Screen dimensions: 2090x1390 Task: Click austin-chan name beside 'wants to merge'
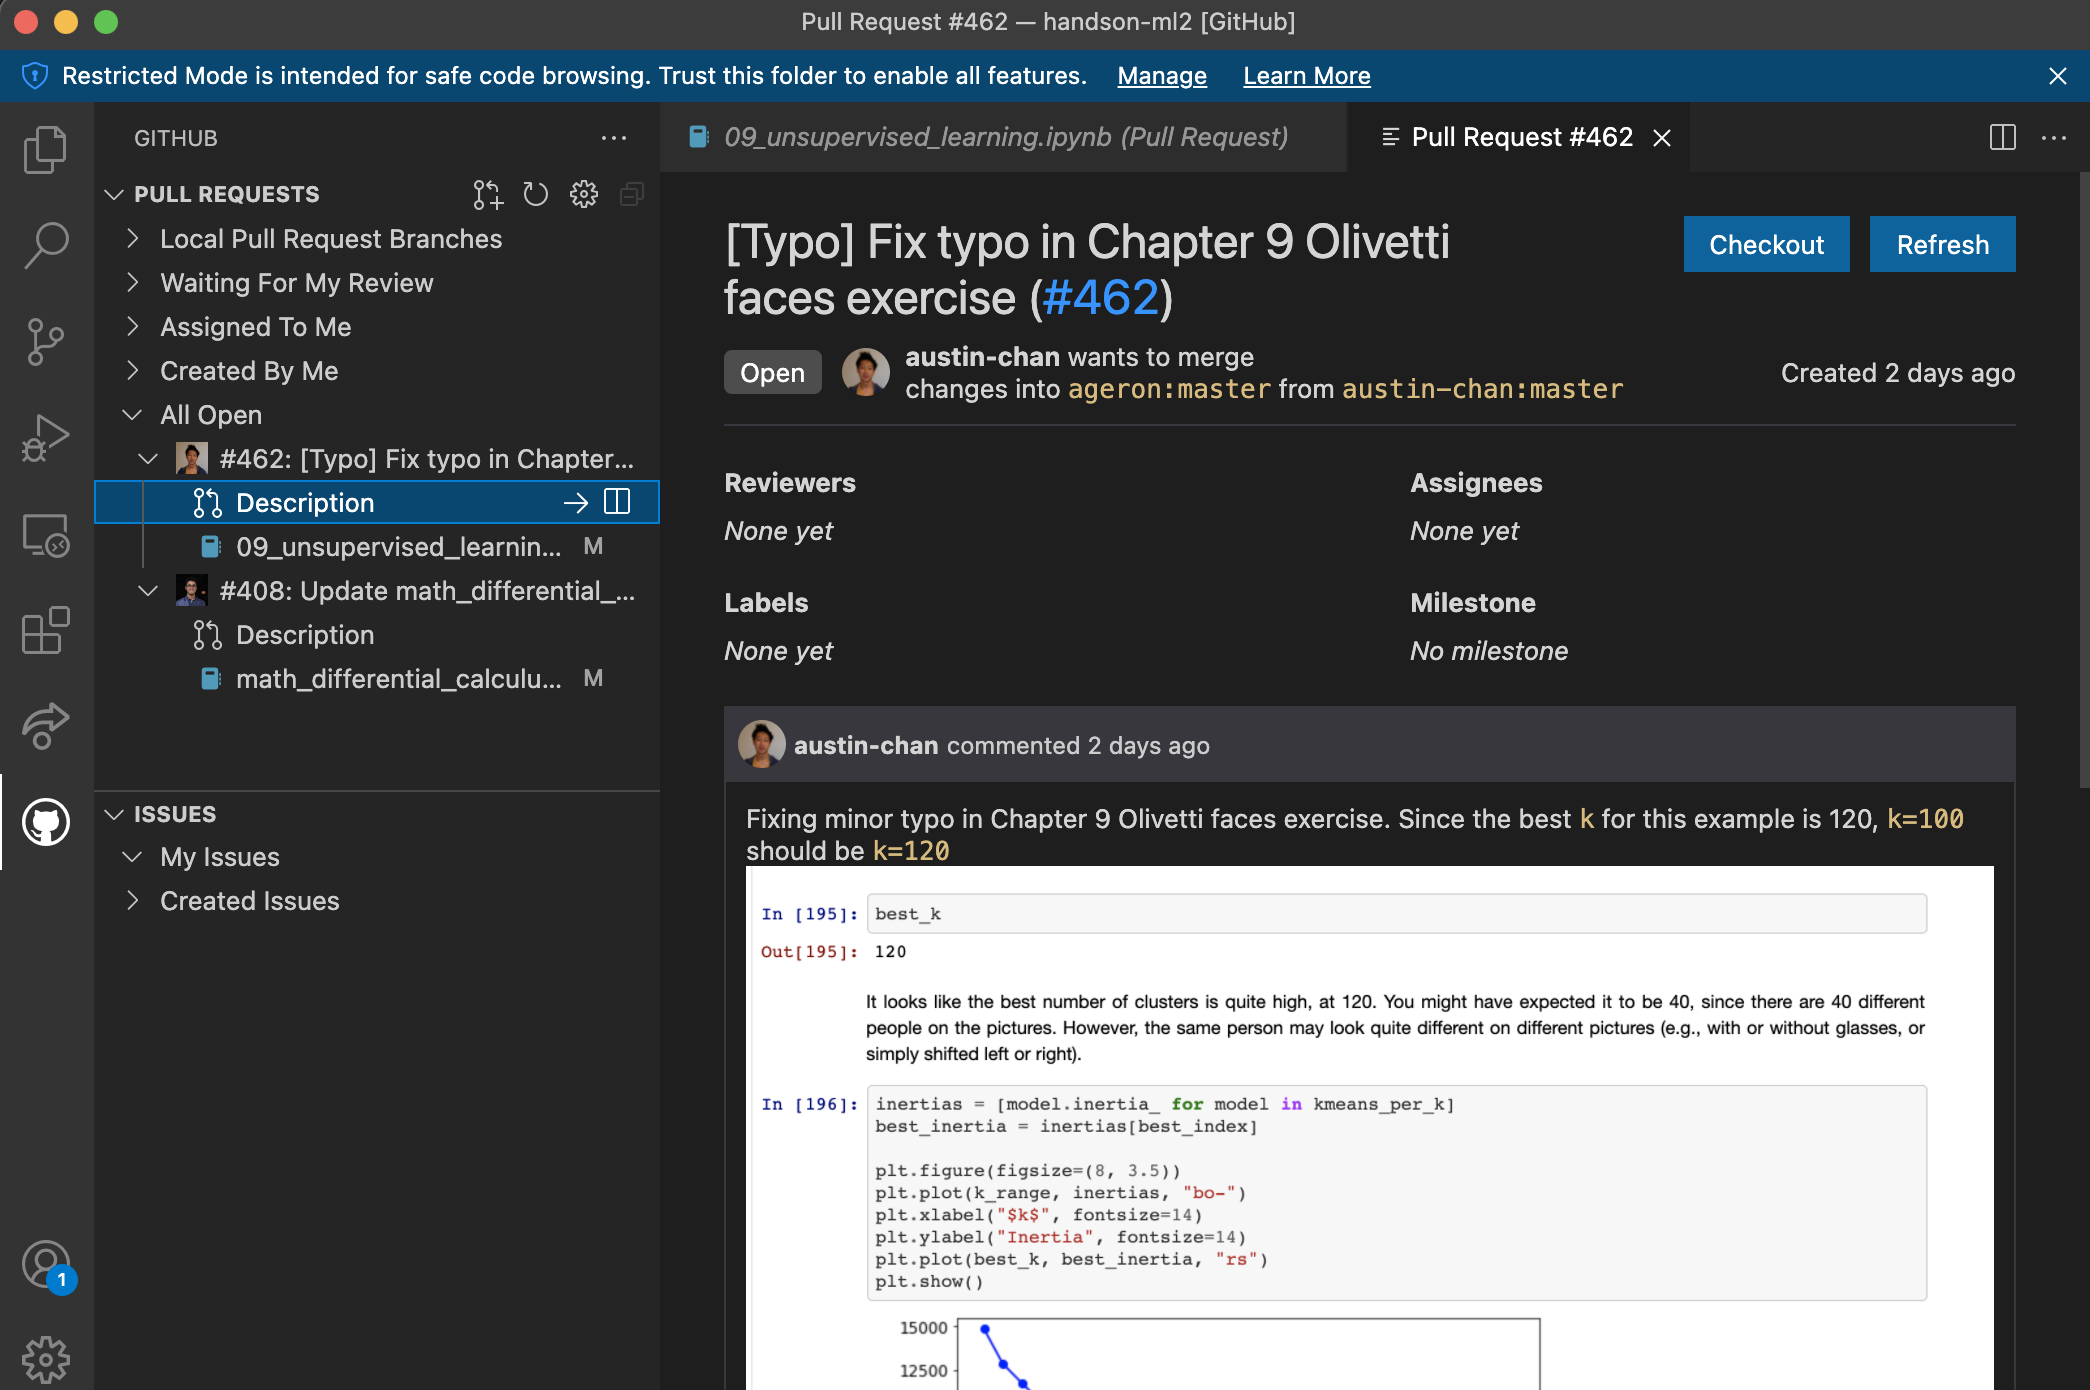[x=982, y=357]
